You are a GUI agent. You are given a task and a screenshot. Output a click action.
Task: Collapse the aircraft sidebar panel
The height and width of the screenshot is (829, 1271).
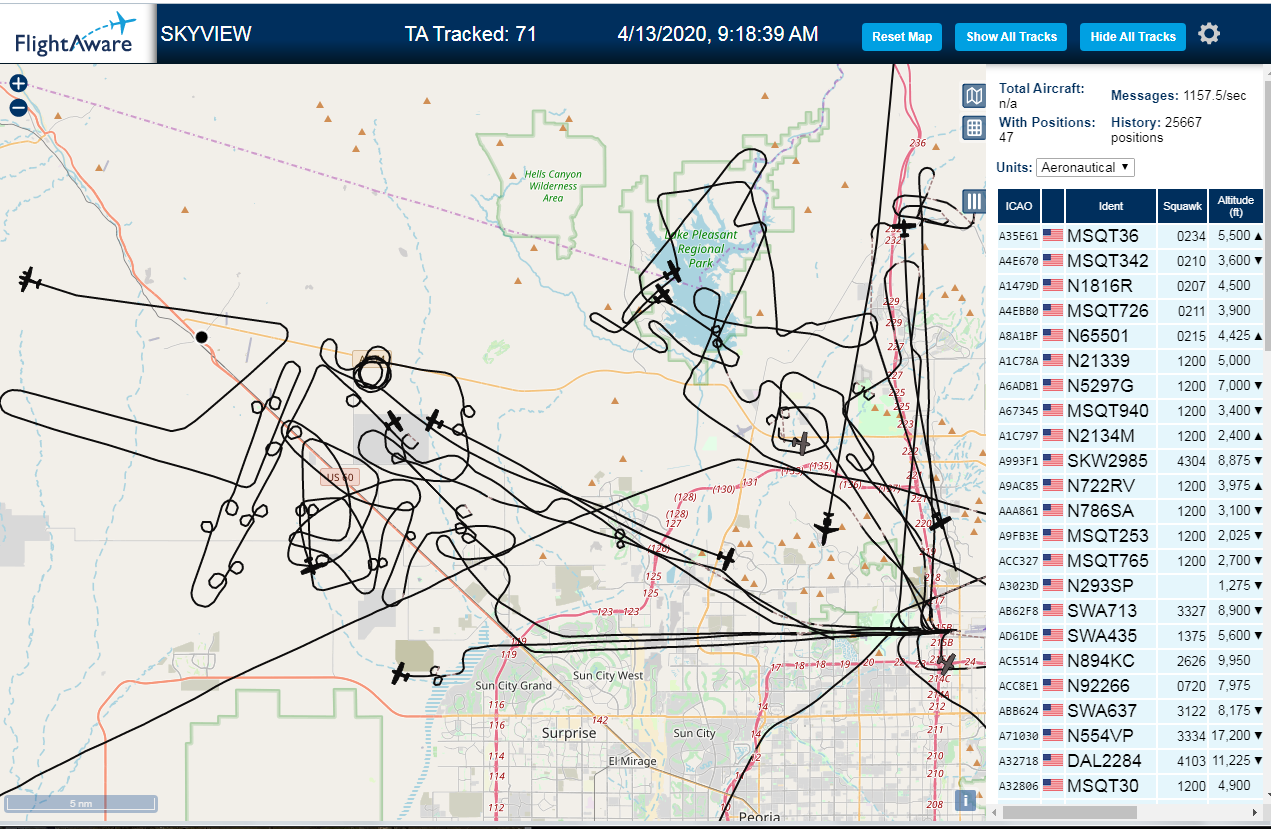tap(974, 201)
